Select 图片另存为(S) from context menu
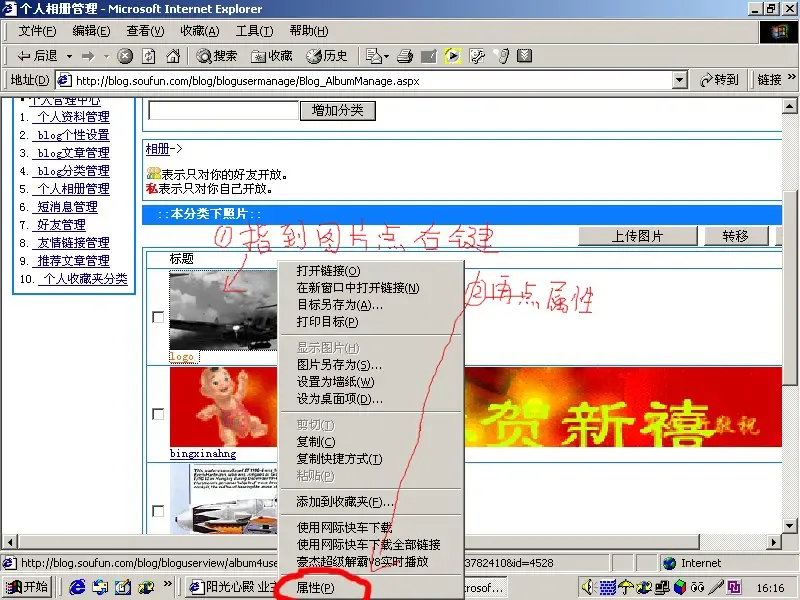The width and height of the screenshot is (800, 600). point(339,365)
